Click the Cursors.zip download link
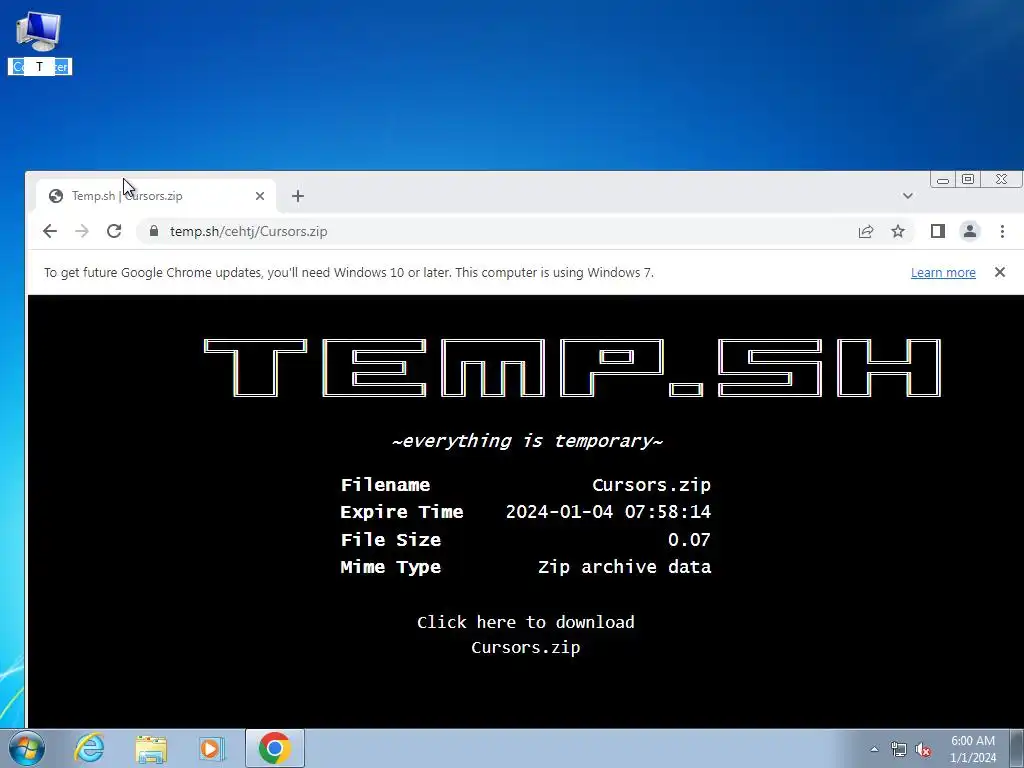The width and height of the screenshot is (1024, 768). 526,647
